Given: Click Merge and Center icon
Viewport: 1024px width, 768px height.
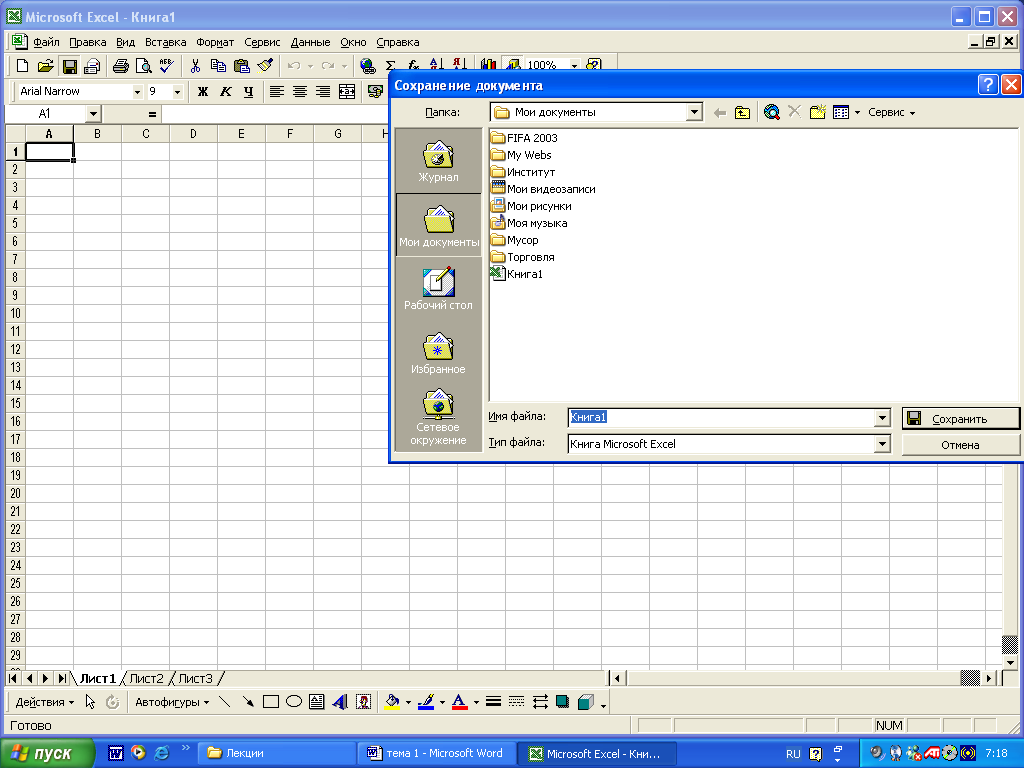Looking at the screenshot, I should click(x=347, y=91).
